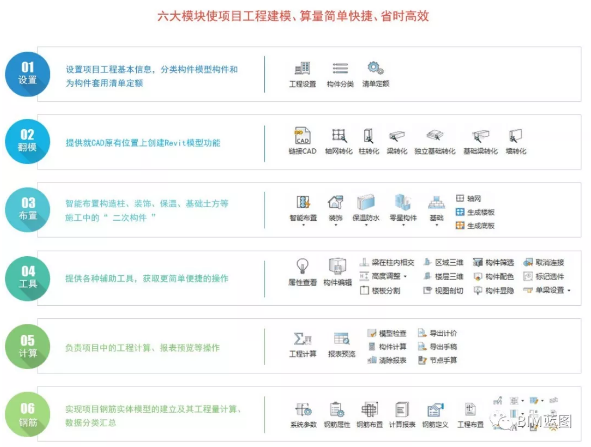Select the 柱转化 column convert tool
Screen dimensions: 591x447
[369, 141]
